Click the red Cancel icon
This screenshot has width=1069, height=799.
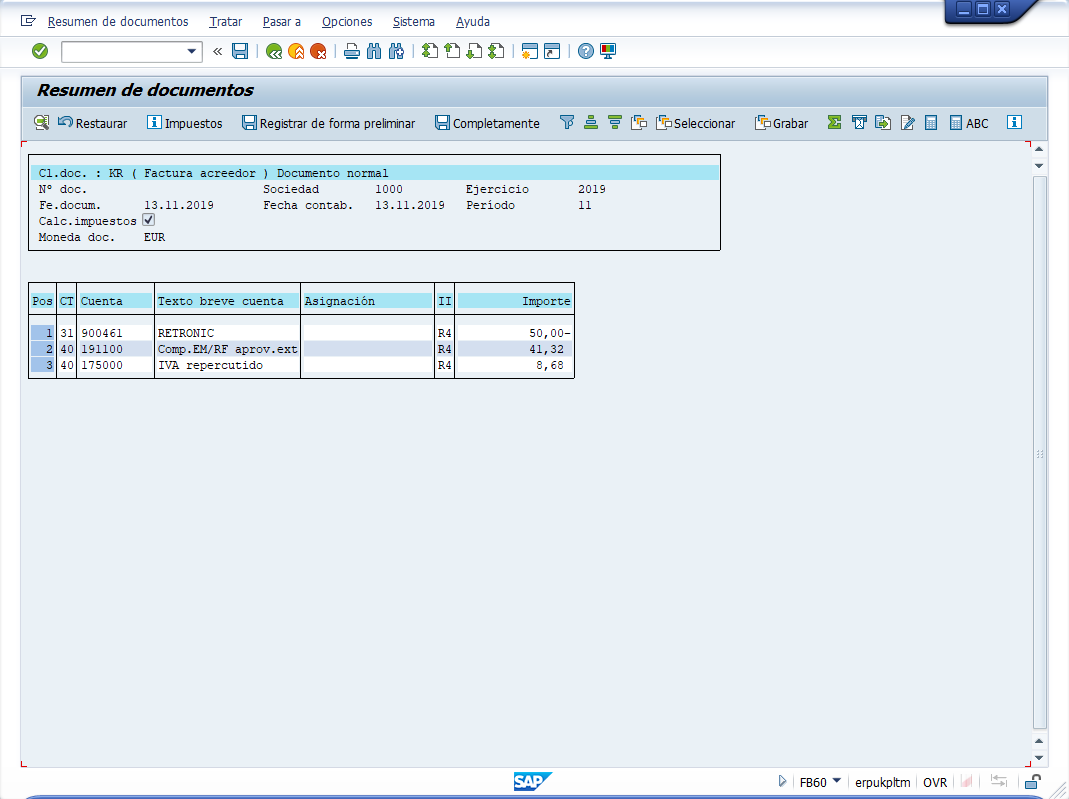[x=318, y=51]
